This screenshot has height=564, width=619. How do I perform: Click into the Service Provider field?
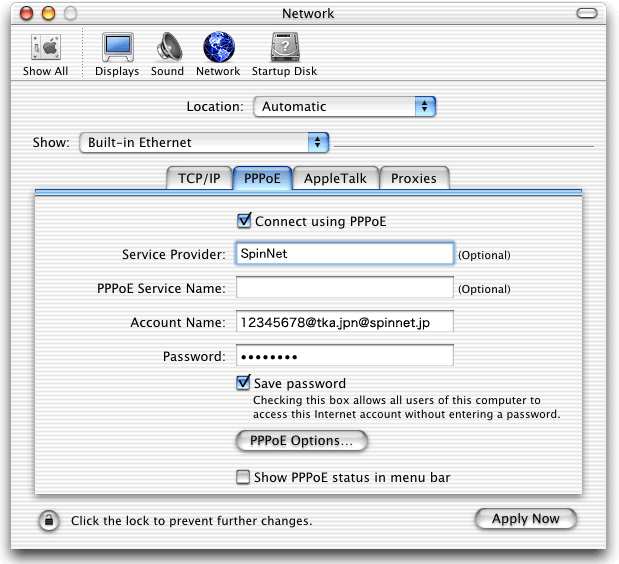click(x=345, y=253)
